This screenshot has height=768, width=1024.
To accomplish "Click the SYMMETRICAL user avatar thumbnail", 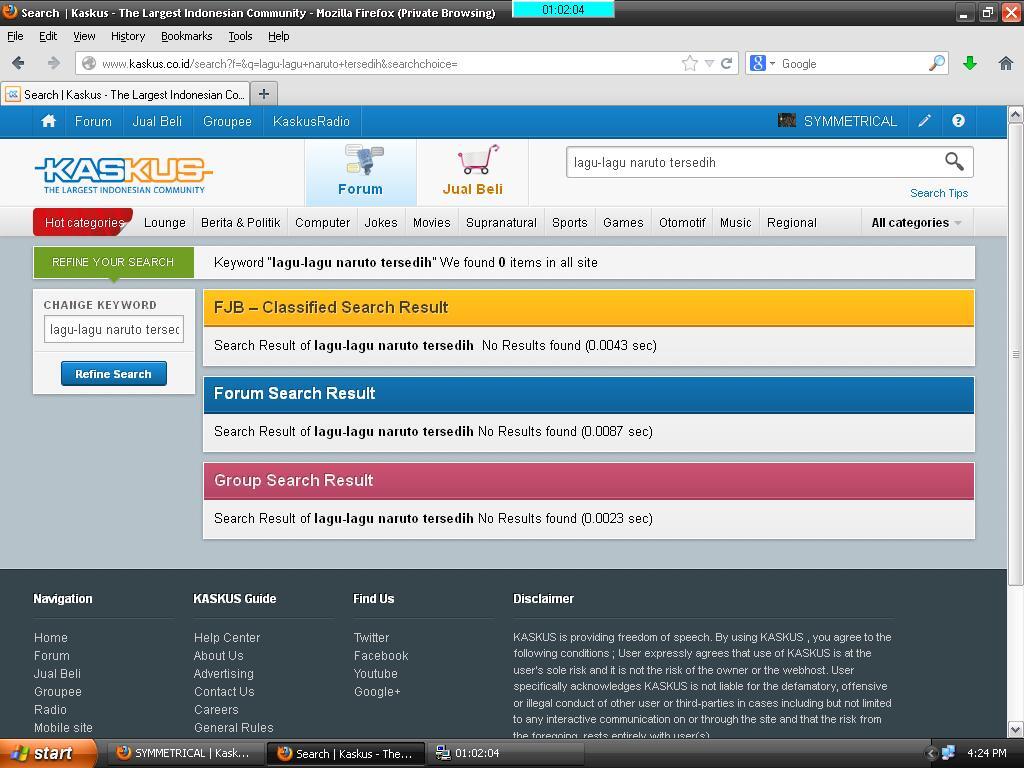I will (x=787, y=121).
